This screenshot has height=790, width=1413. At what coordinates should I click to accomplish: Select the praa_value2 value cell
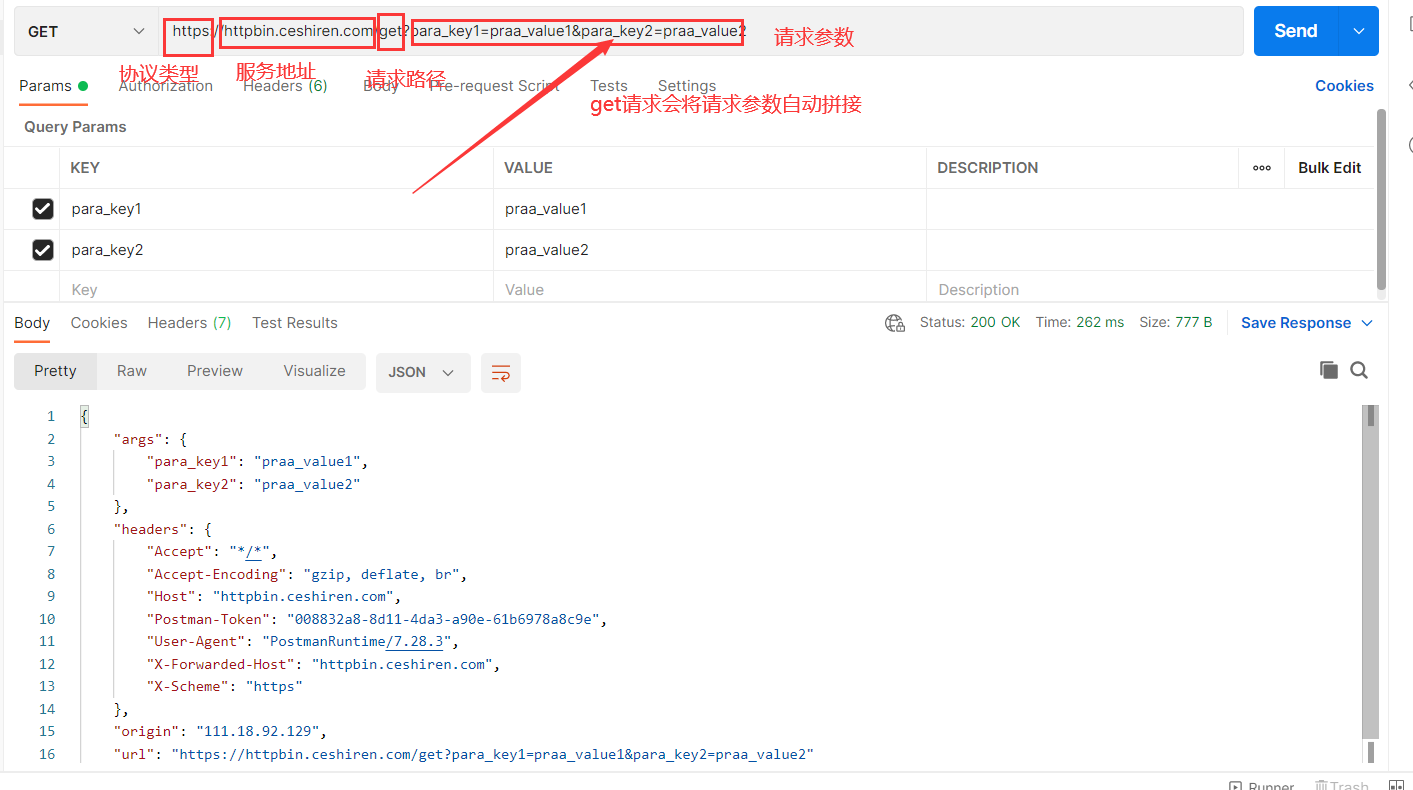710,250
